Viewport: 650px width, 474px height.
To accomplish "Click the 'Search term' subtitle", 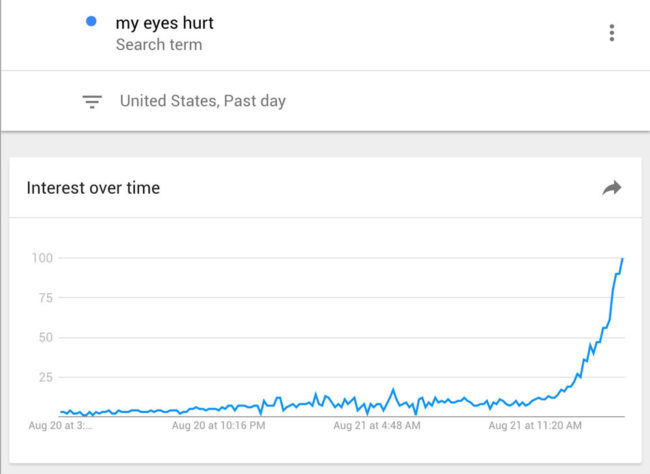I will click(159, 45).
